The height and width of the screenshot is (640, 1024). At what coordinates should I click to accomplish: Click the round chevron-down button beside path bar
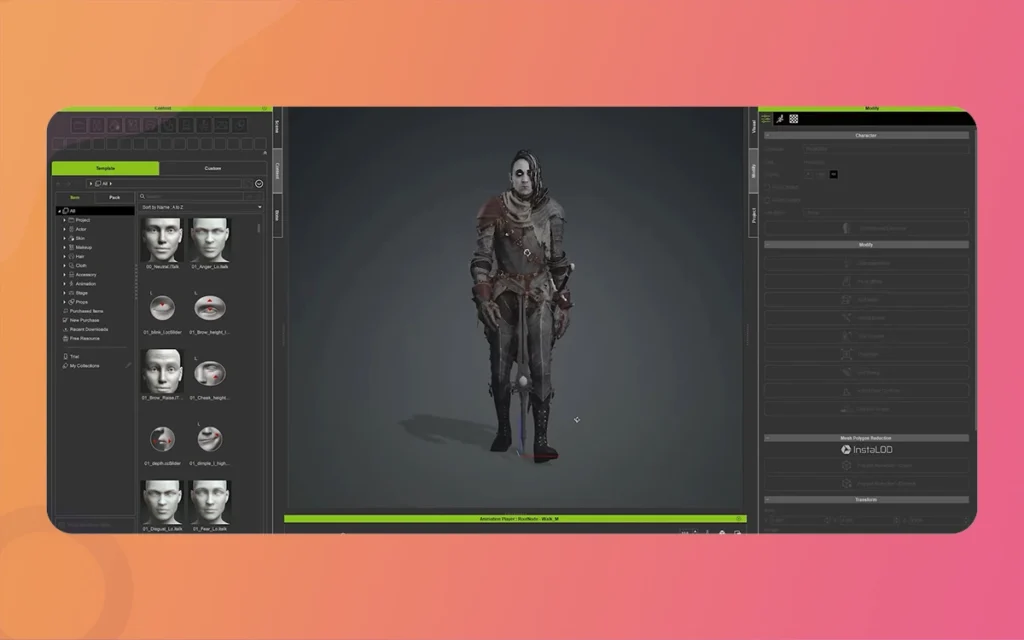259,184
